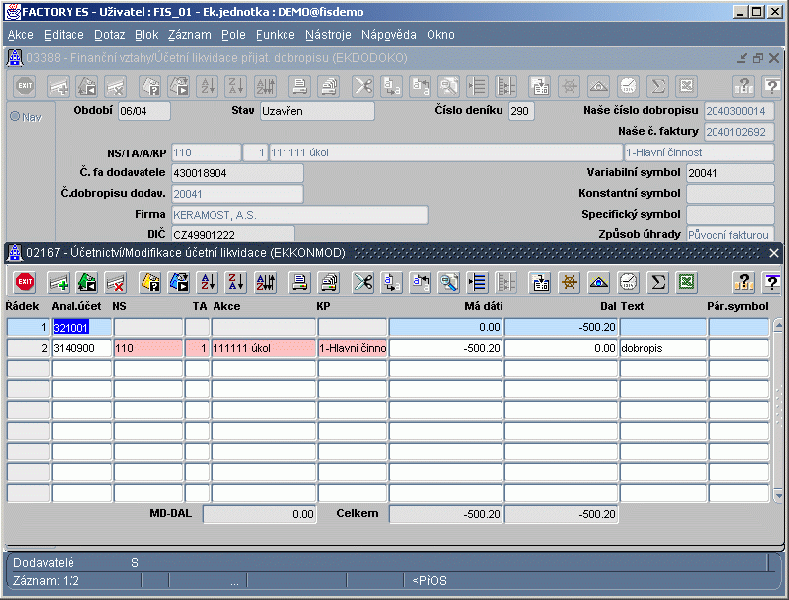Click the empty Konstantní symbol field
789x600 pixels.
pyautogui.click(x=730, y=194)
